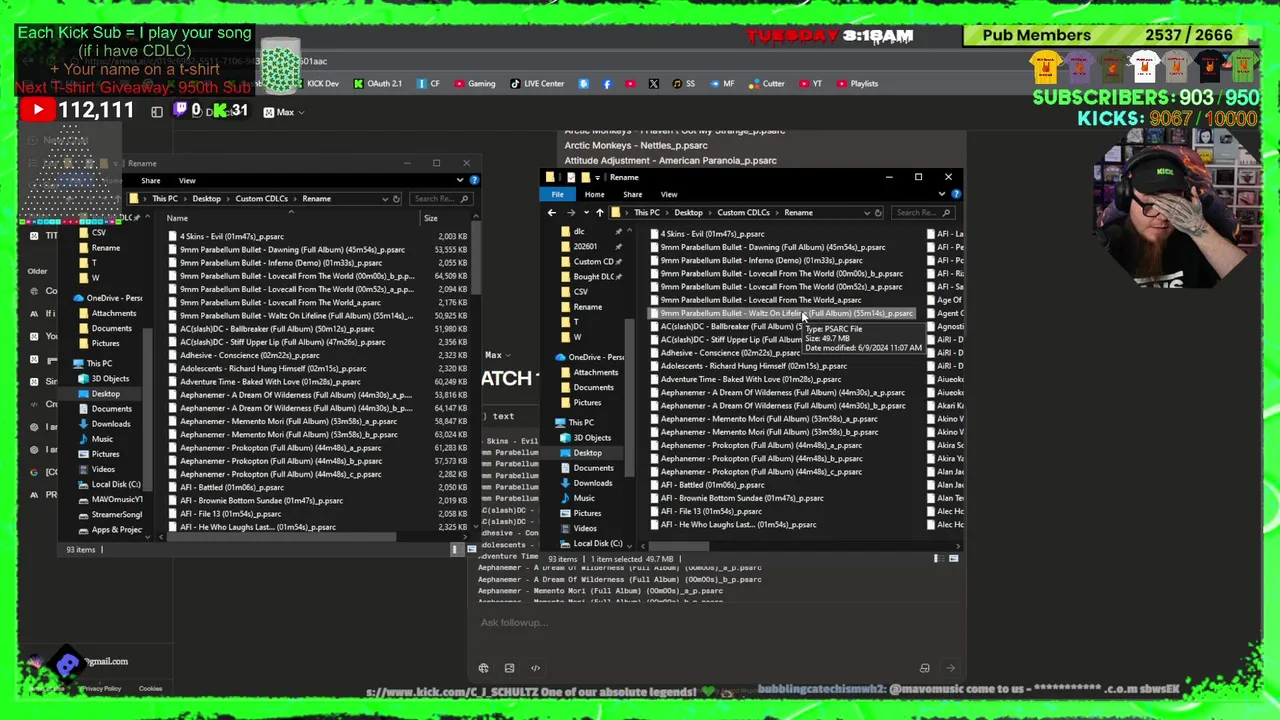
Task: Expand ribbon chevron in right Rename window
Action: coord(943,194)
